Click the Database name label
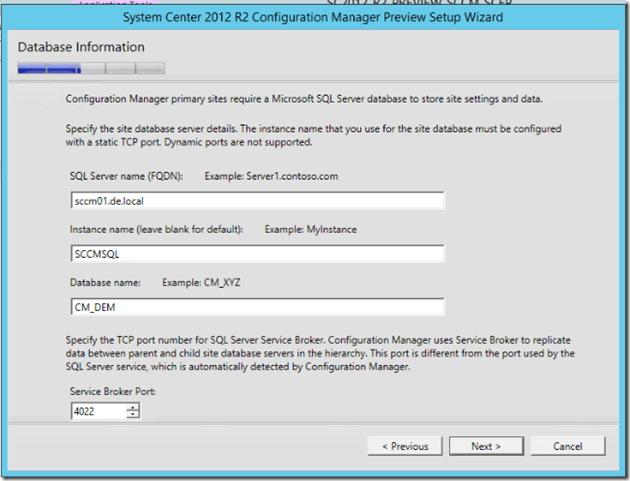The height and width of the screenshot is (481, 630). click(x=105, y=283)
